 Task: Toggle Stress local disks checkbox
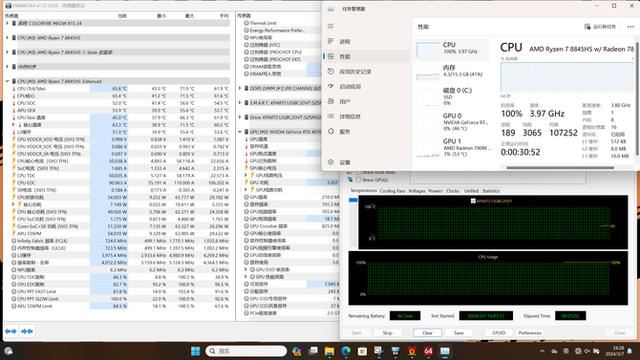tap(358, 172)
